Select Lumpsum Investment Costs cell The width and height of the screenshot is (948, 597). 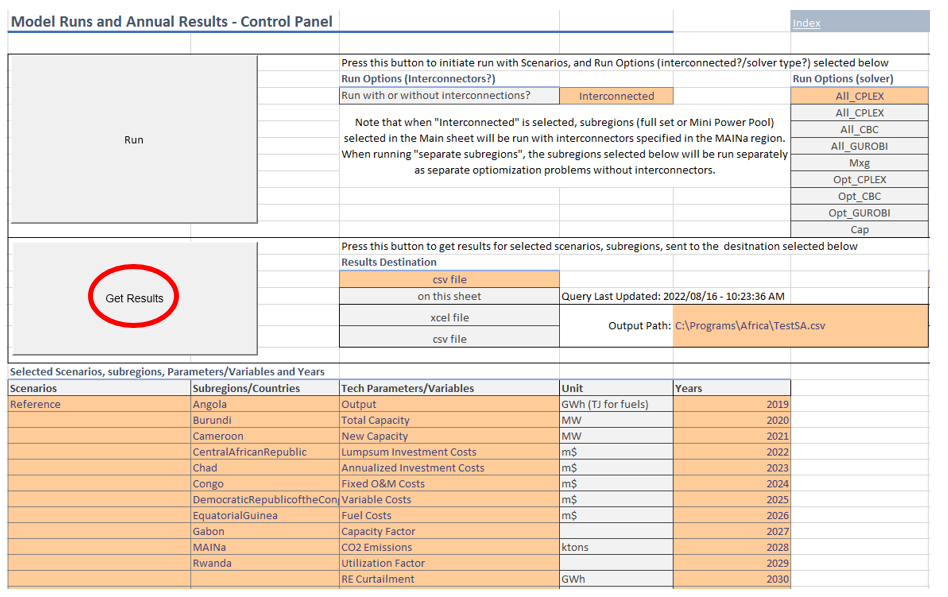(x=449, y=452)
